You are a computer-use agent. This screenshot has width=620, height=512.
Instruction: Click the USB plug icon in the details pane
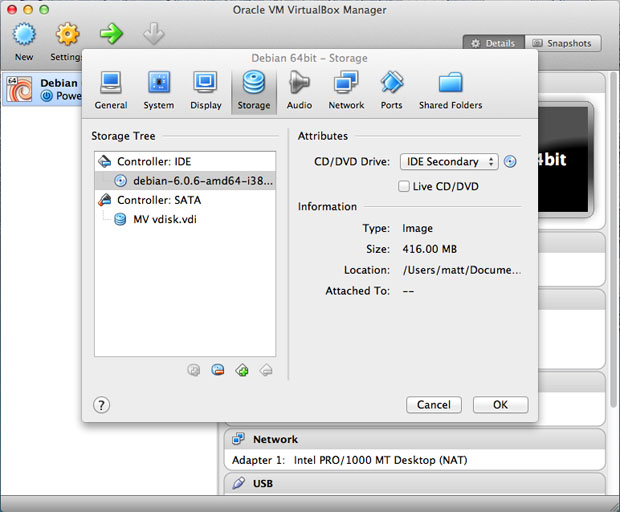[x=238, y=483]
